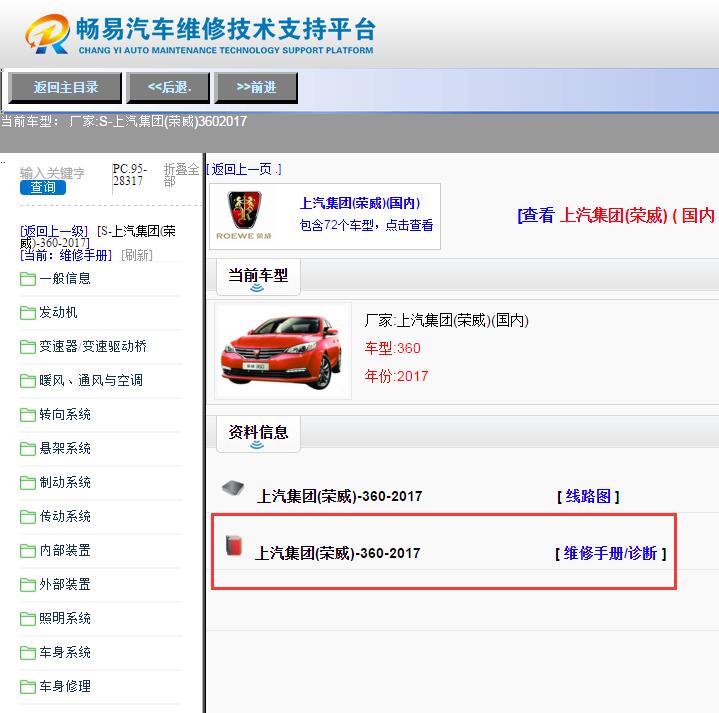Click the 返回上一页 link
This screenshot has width=719, height=713.
(243, 169)
